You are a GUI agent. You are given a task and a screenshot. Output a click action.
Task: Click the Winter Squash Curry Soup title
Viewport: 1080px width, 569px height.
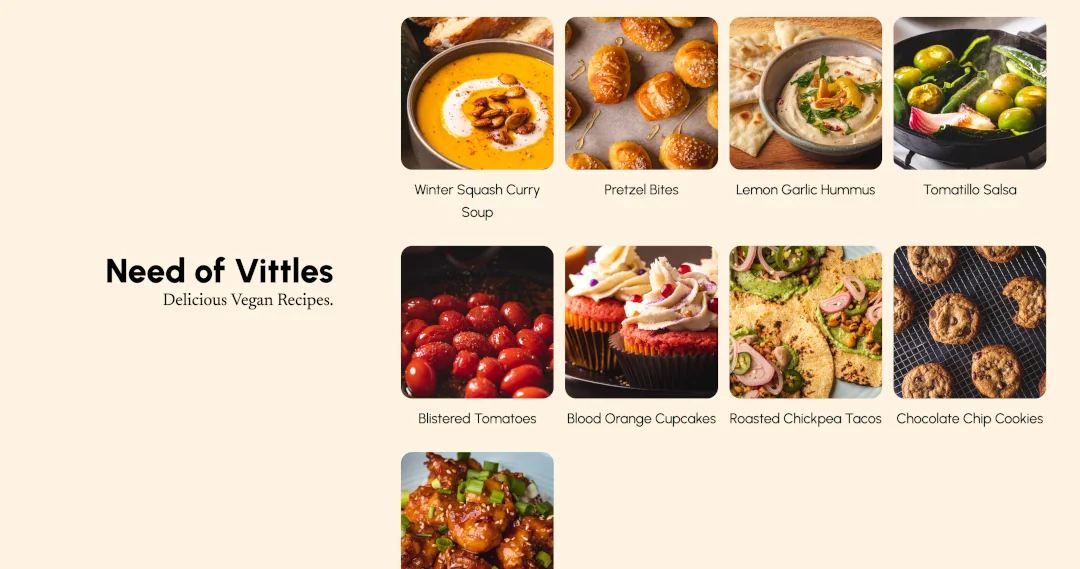[477, 200]
